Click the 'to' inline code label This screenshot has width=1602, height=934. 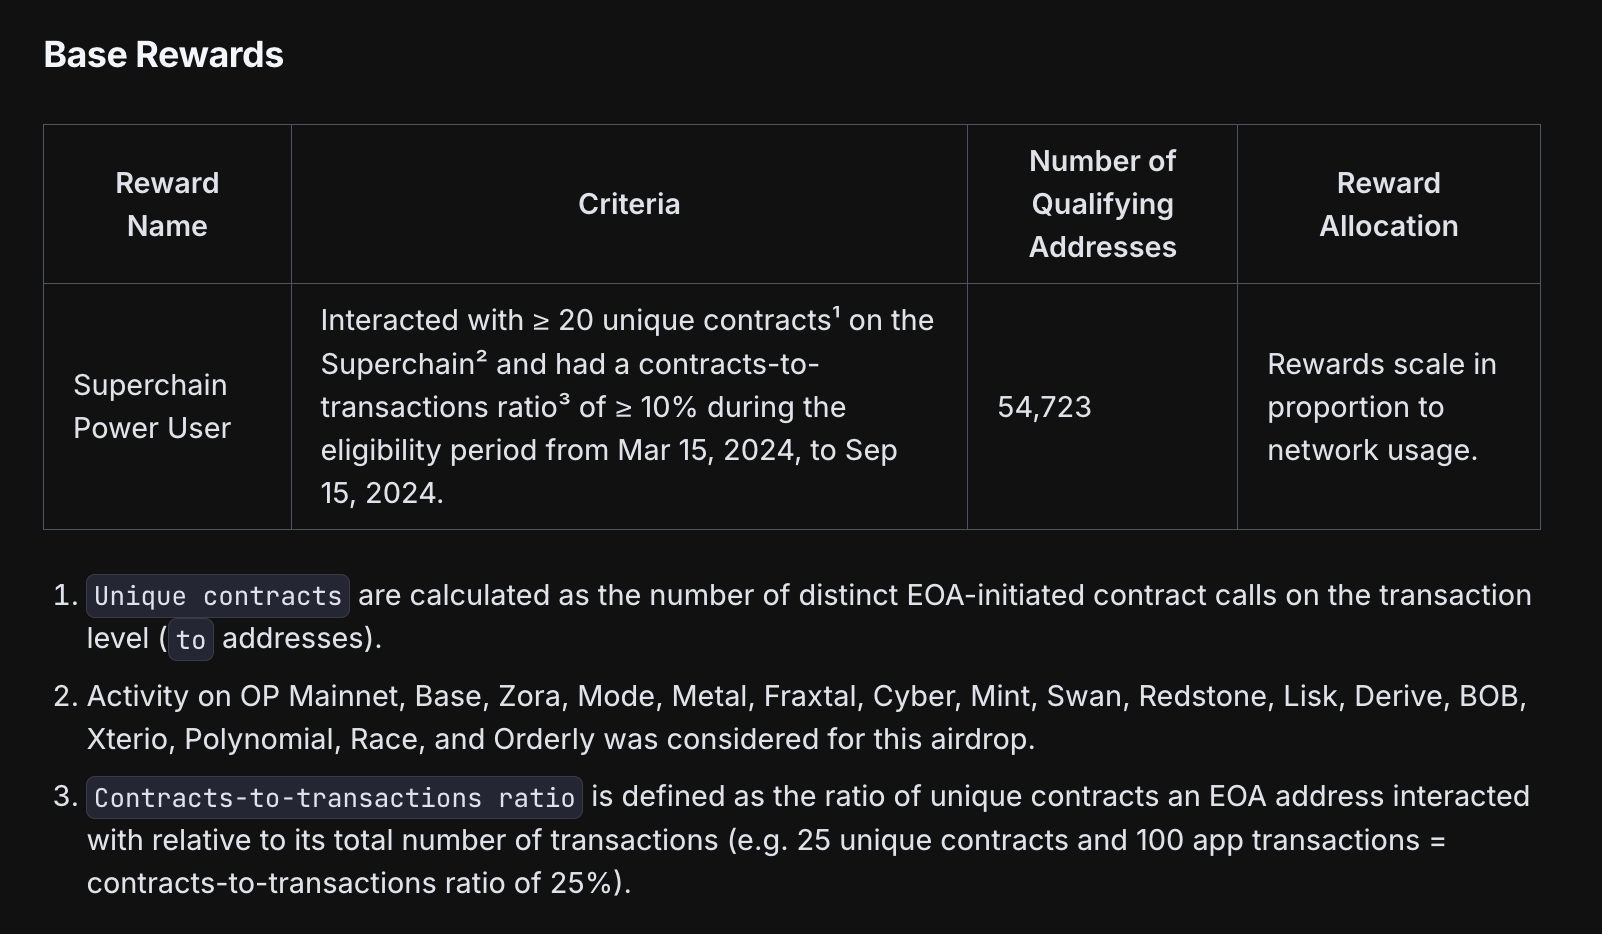[x=190, y=640]
